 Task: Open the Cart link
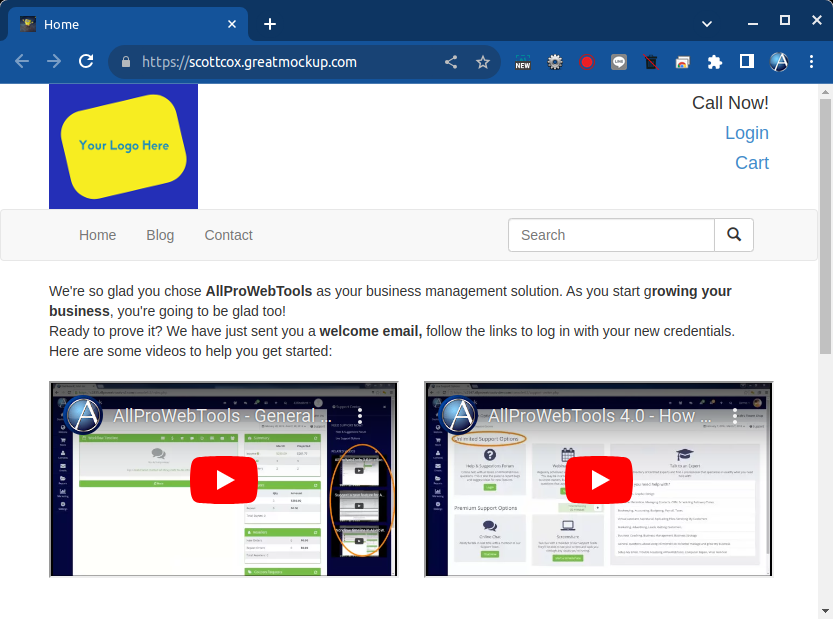(x=752, y=163)
